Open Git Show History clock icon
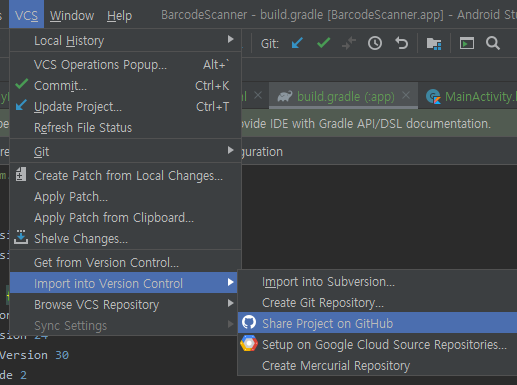This screenshot has width=517, height=385. tap(375, 43)
